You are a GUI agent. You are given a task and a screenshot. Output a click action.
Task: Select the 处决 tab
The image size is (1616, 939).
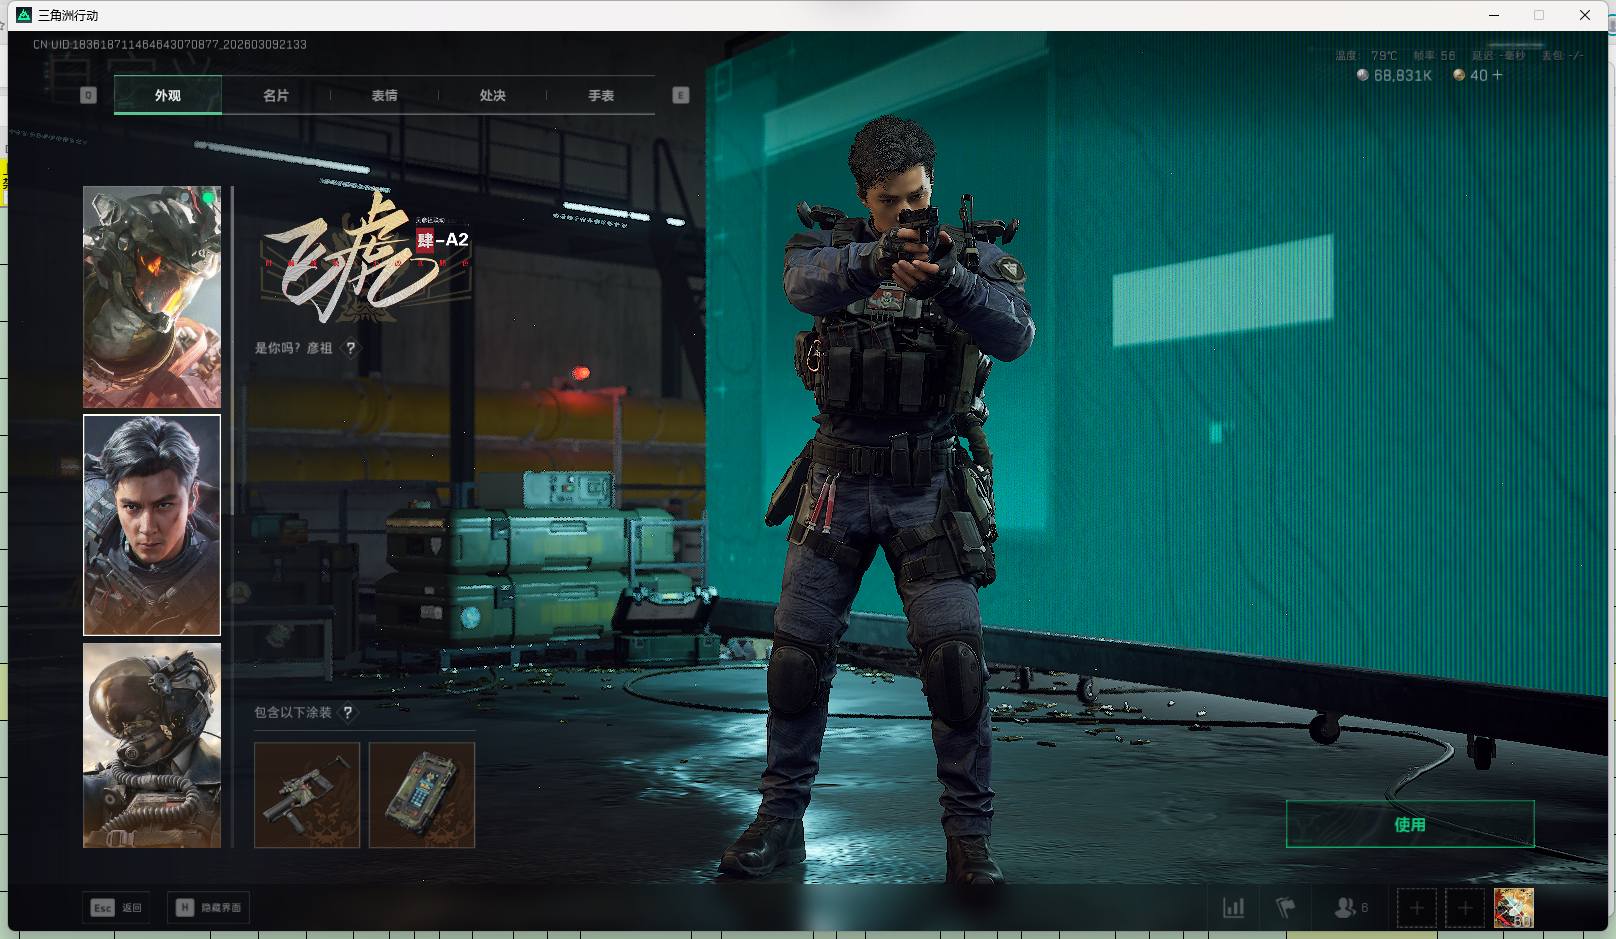[492, 95]
